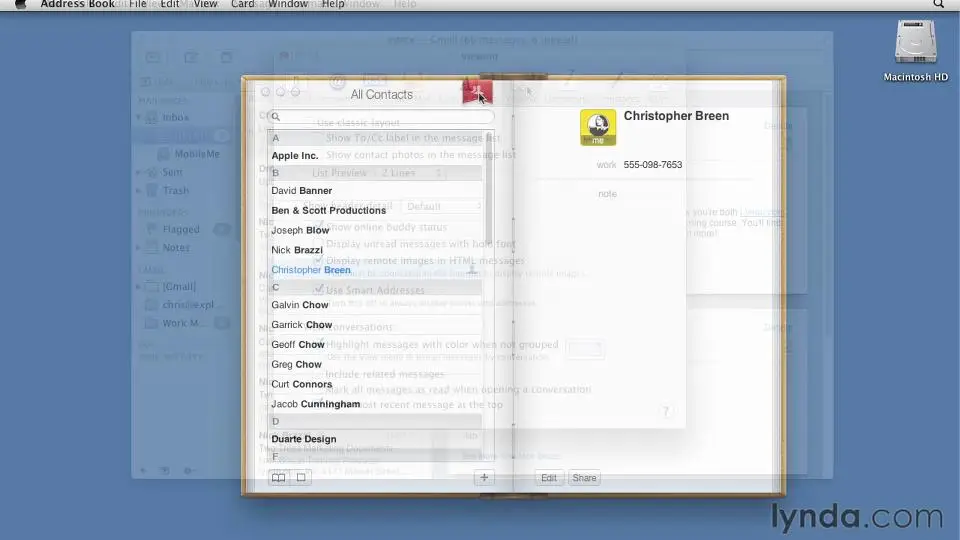
Task: Switch to card only view icon
Action: click(x=301, y=478)
